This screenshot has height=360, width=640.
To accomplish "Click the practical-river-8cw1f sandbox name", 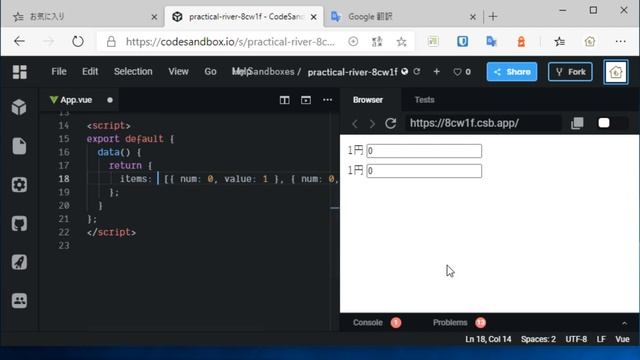I will pyautogui.click(x=352, y=72).
